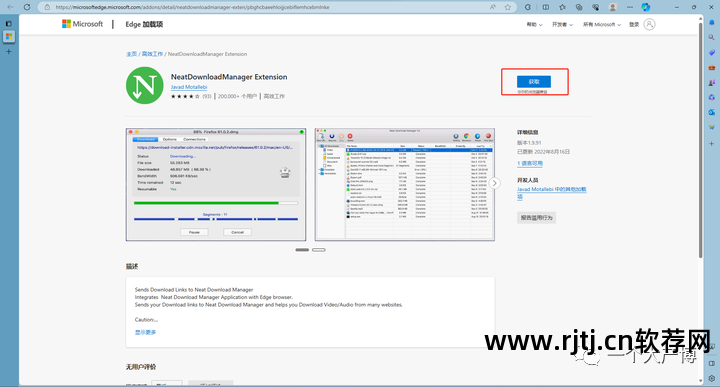
Task: Open read aloud icon in address bar
Action: (x=493, y=7)
